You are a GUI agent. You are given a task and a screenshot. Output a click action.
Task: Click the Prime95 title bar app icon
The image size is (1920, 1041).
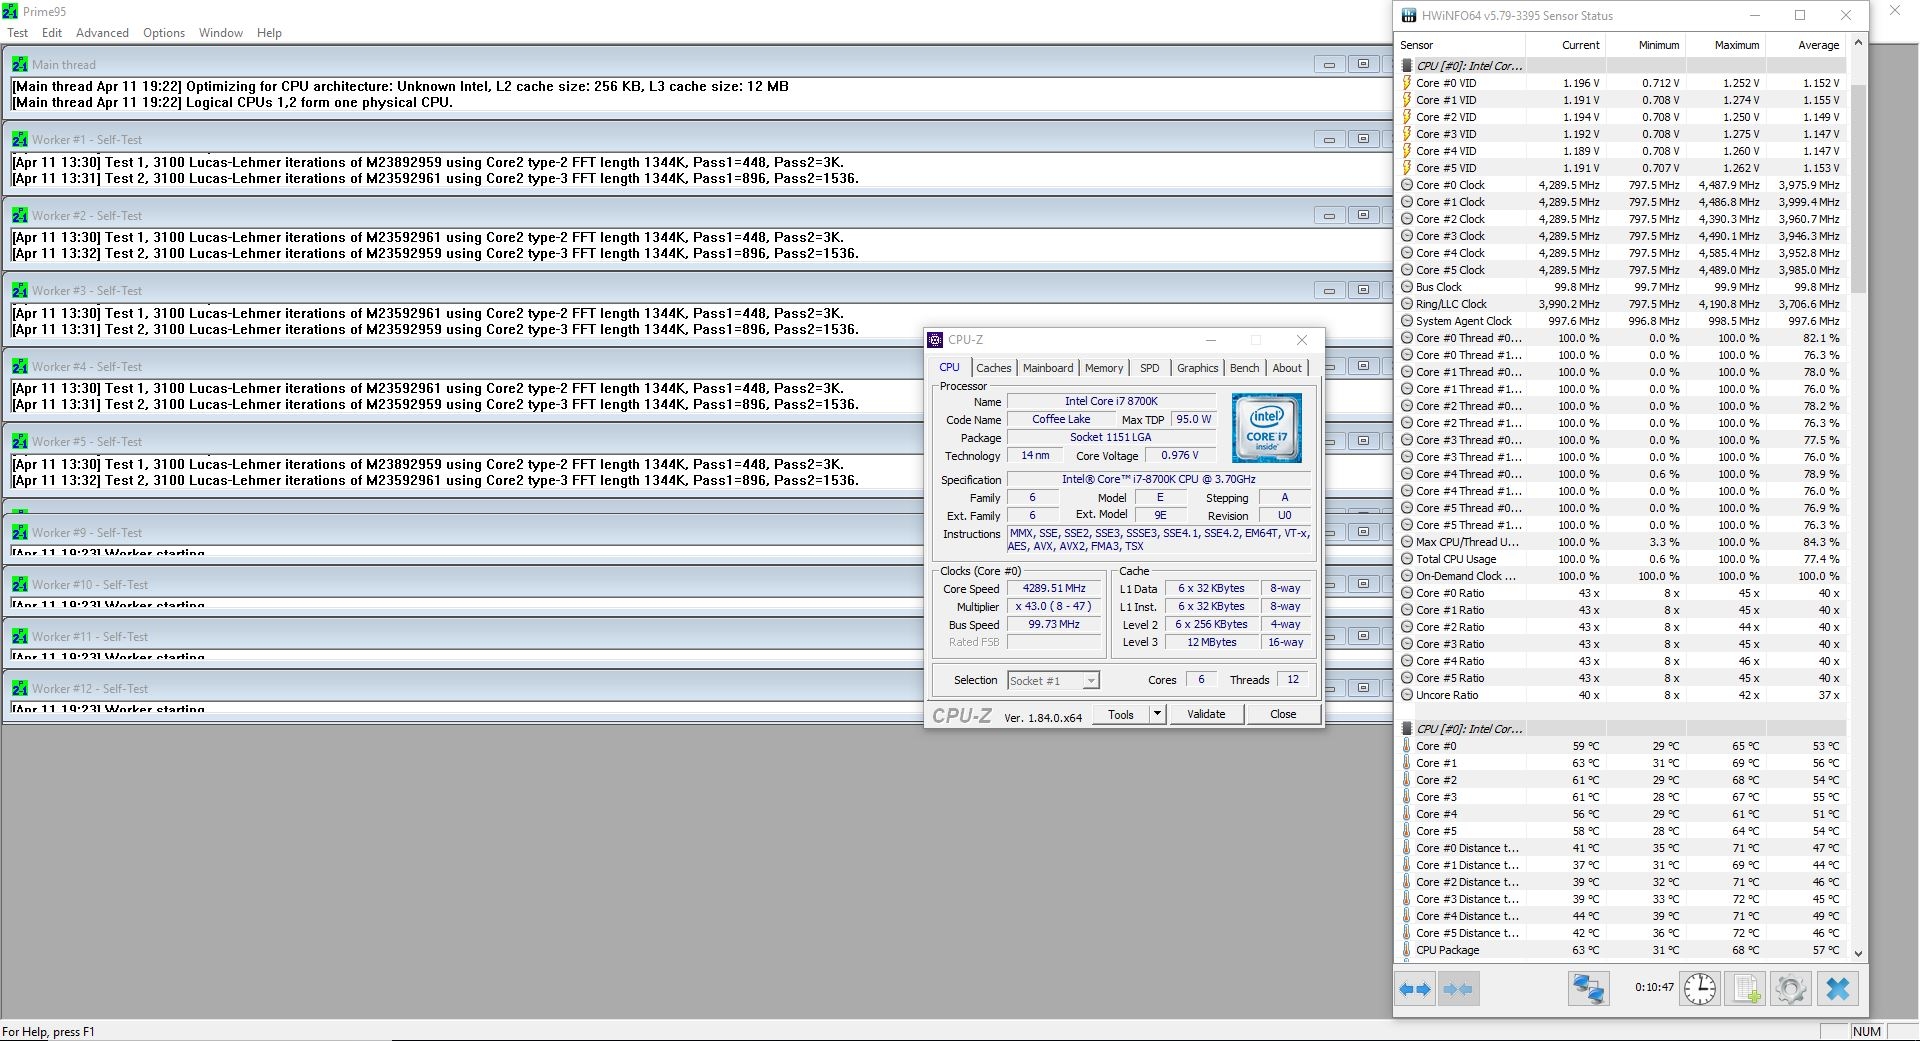pos(10,11)
